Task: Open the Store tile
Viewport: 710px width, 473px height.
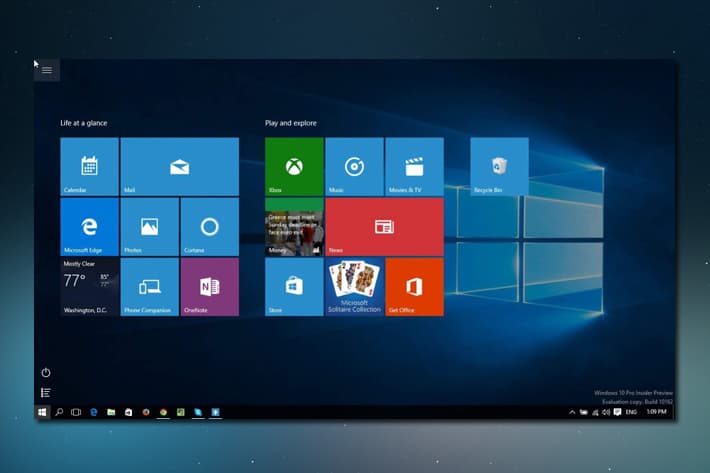Action: point(294,287)
